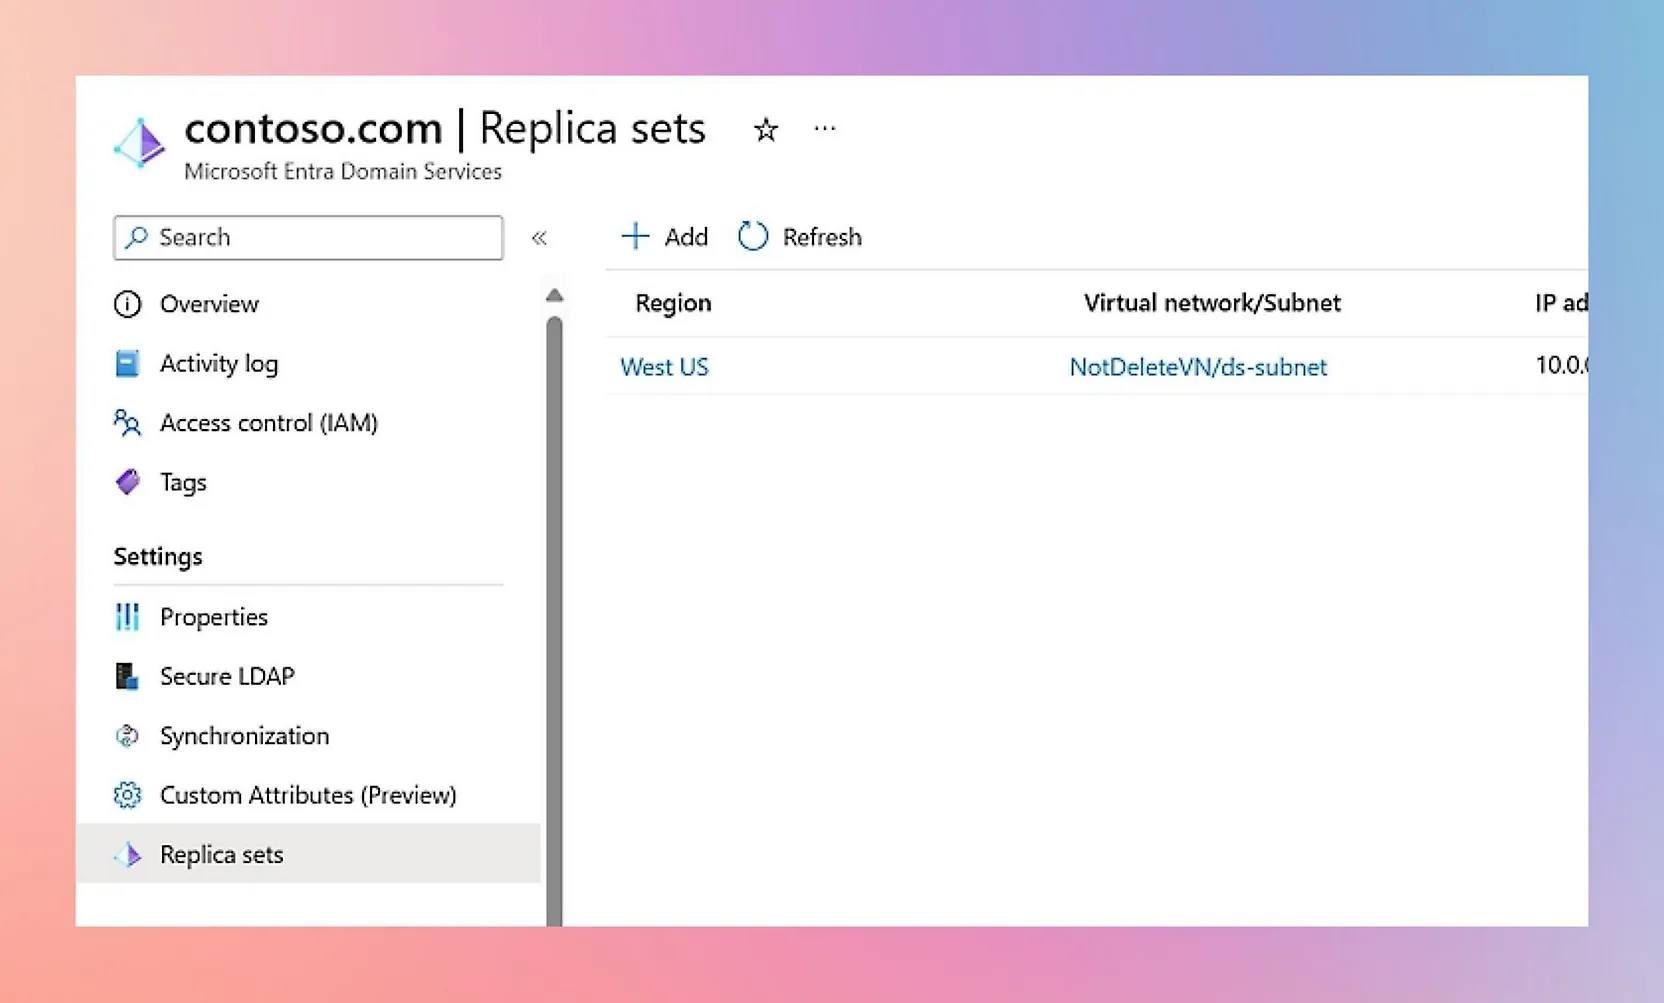Click the purple Tags icon

127,482
